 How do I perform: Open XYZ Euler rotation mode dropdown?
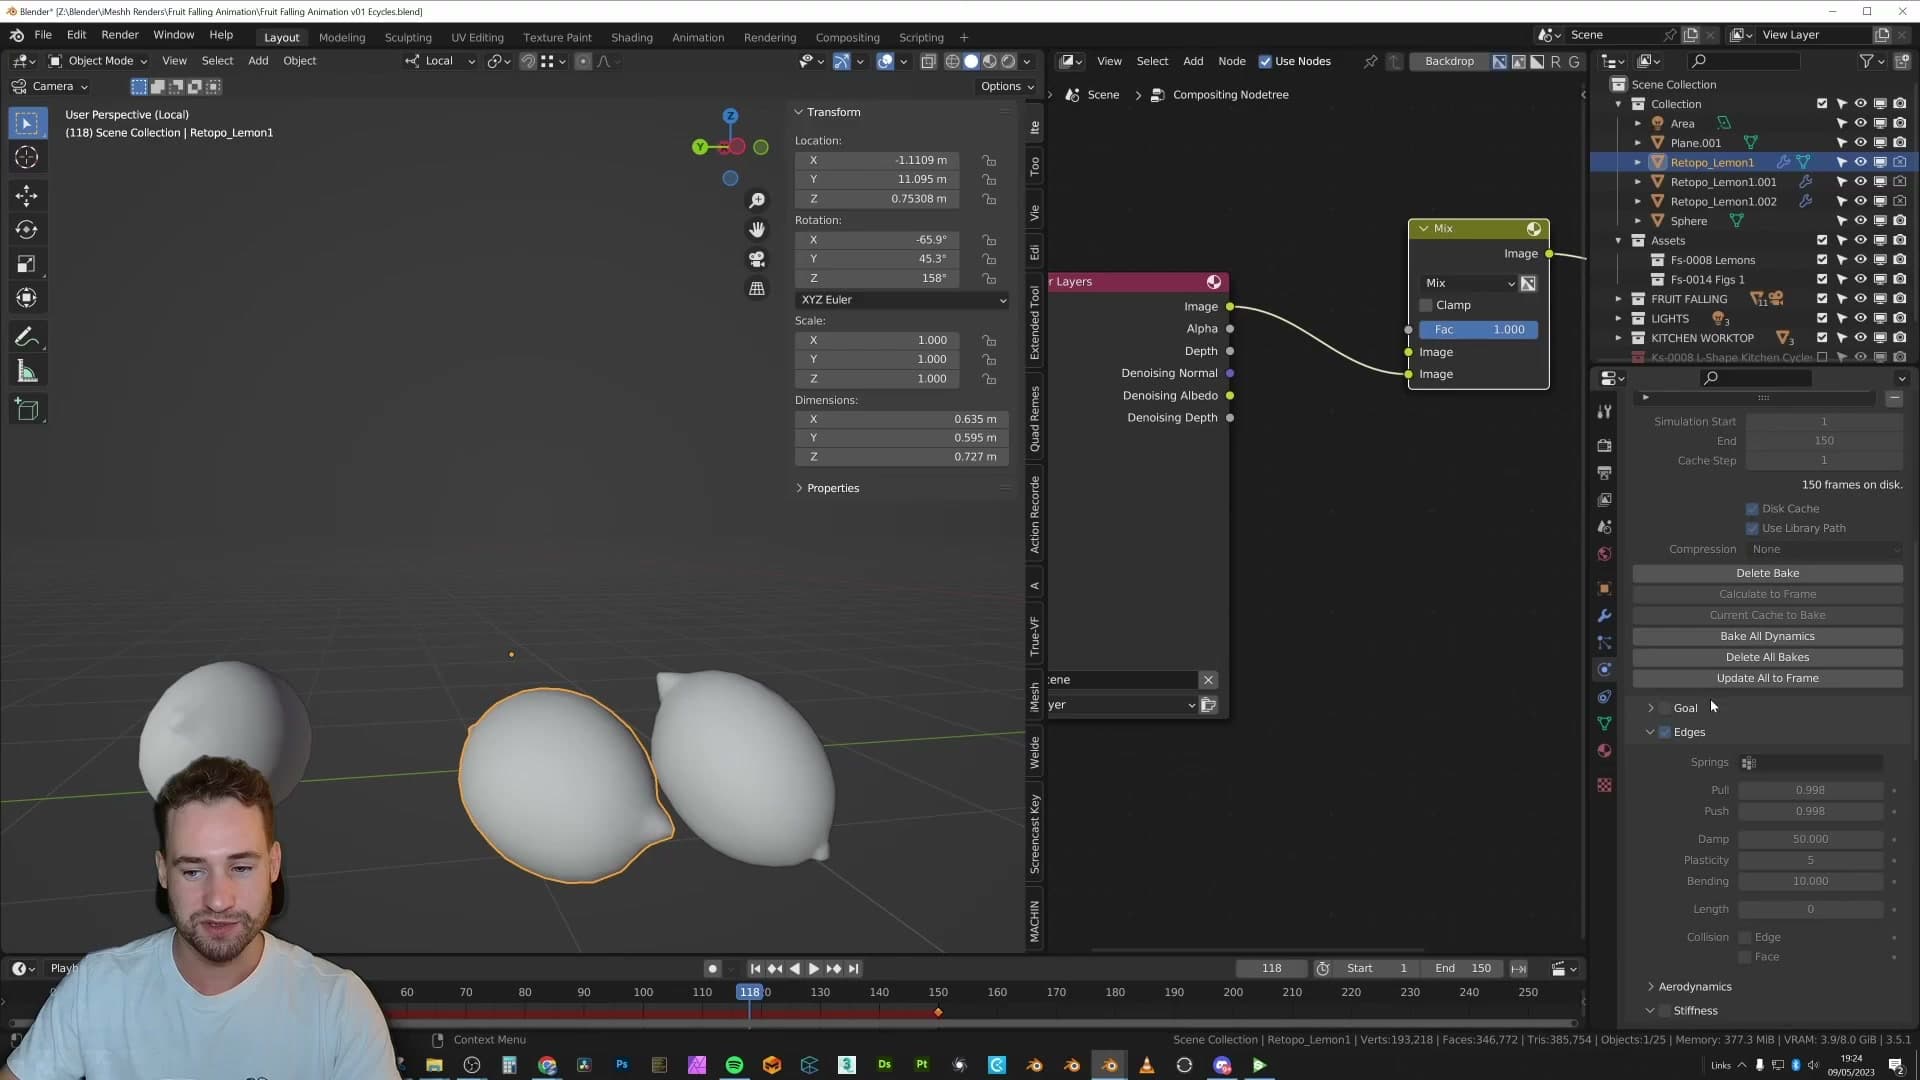click(x=901, y=300)
